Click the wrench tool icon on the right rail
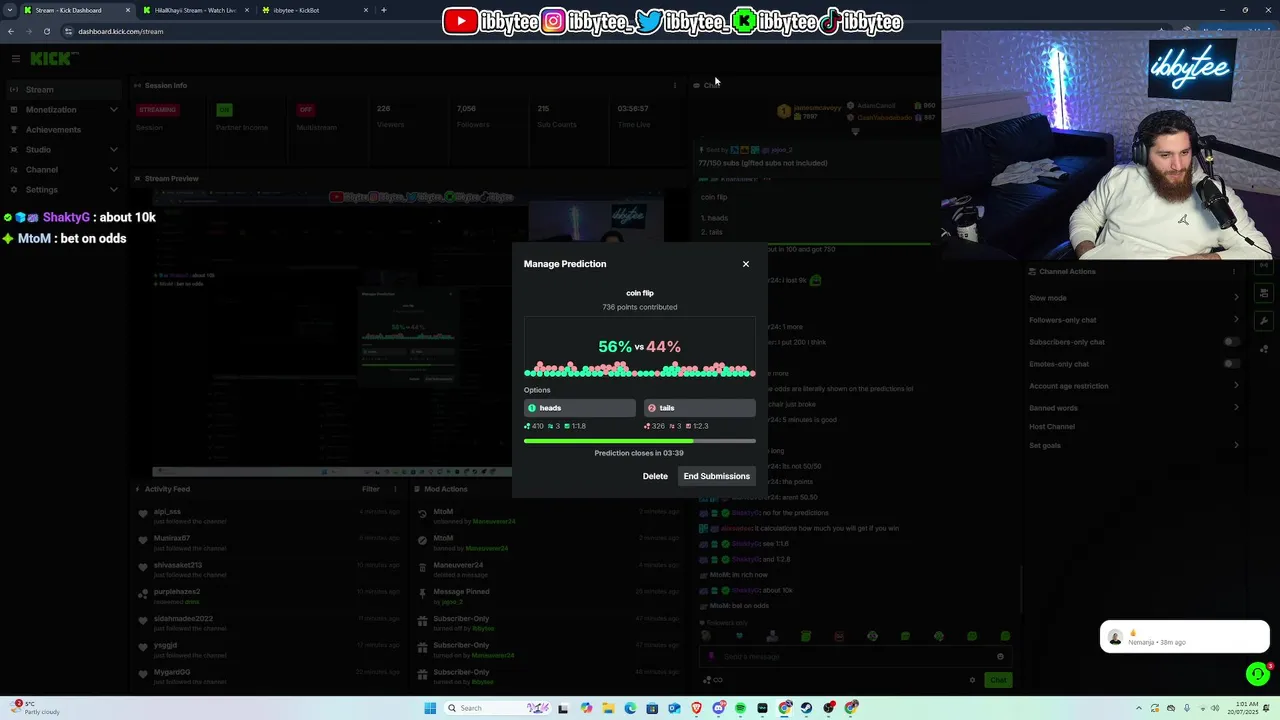This screenshot has width=1280, height=720. (1264, 321)
